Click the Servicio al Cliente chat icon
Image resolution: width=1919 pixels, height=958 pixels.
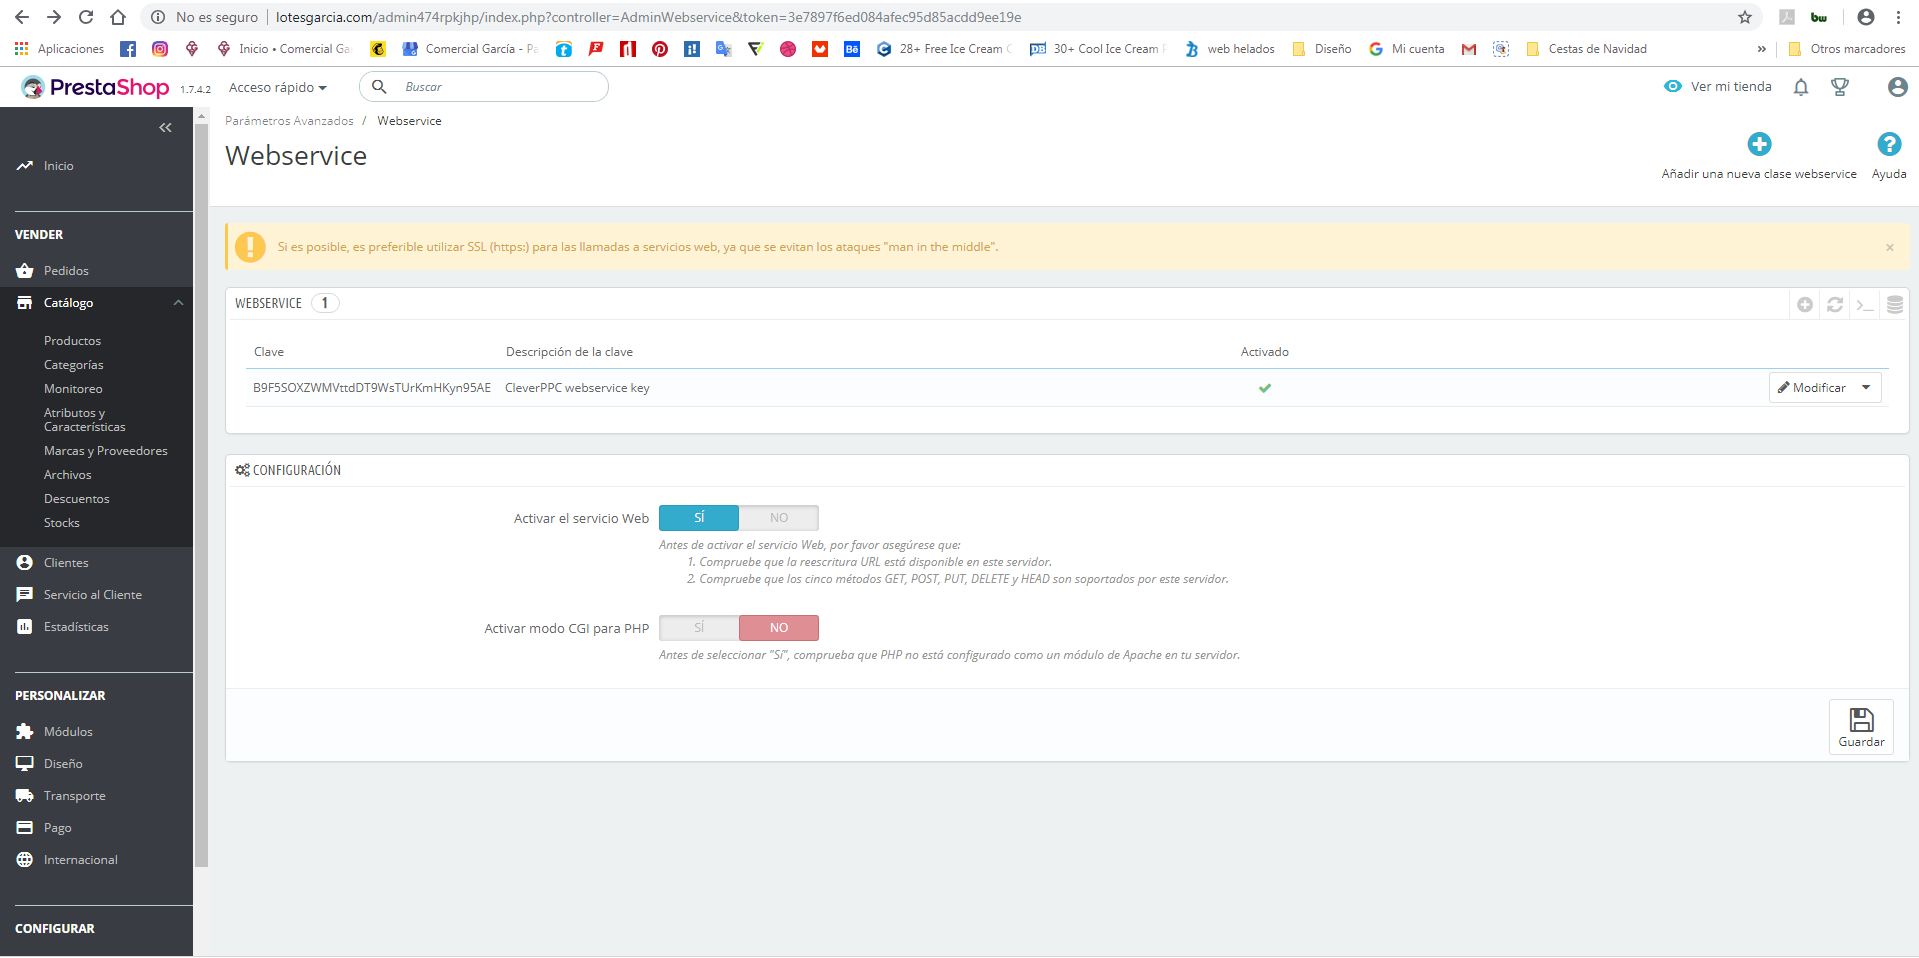pos(25,595)
